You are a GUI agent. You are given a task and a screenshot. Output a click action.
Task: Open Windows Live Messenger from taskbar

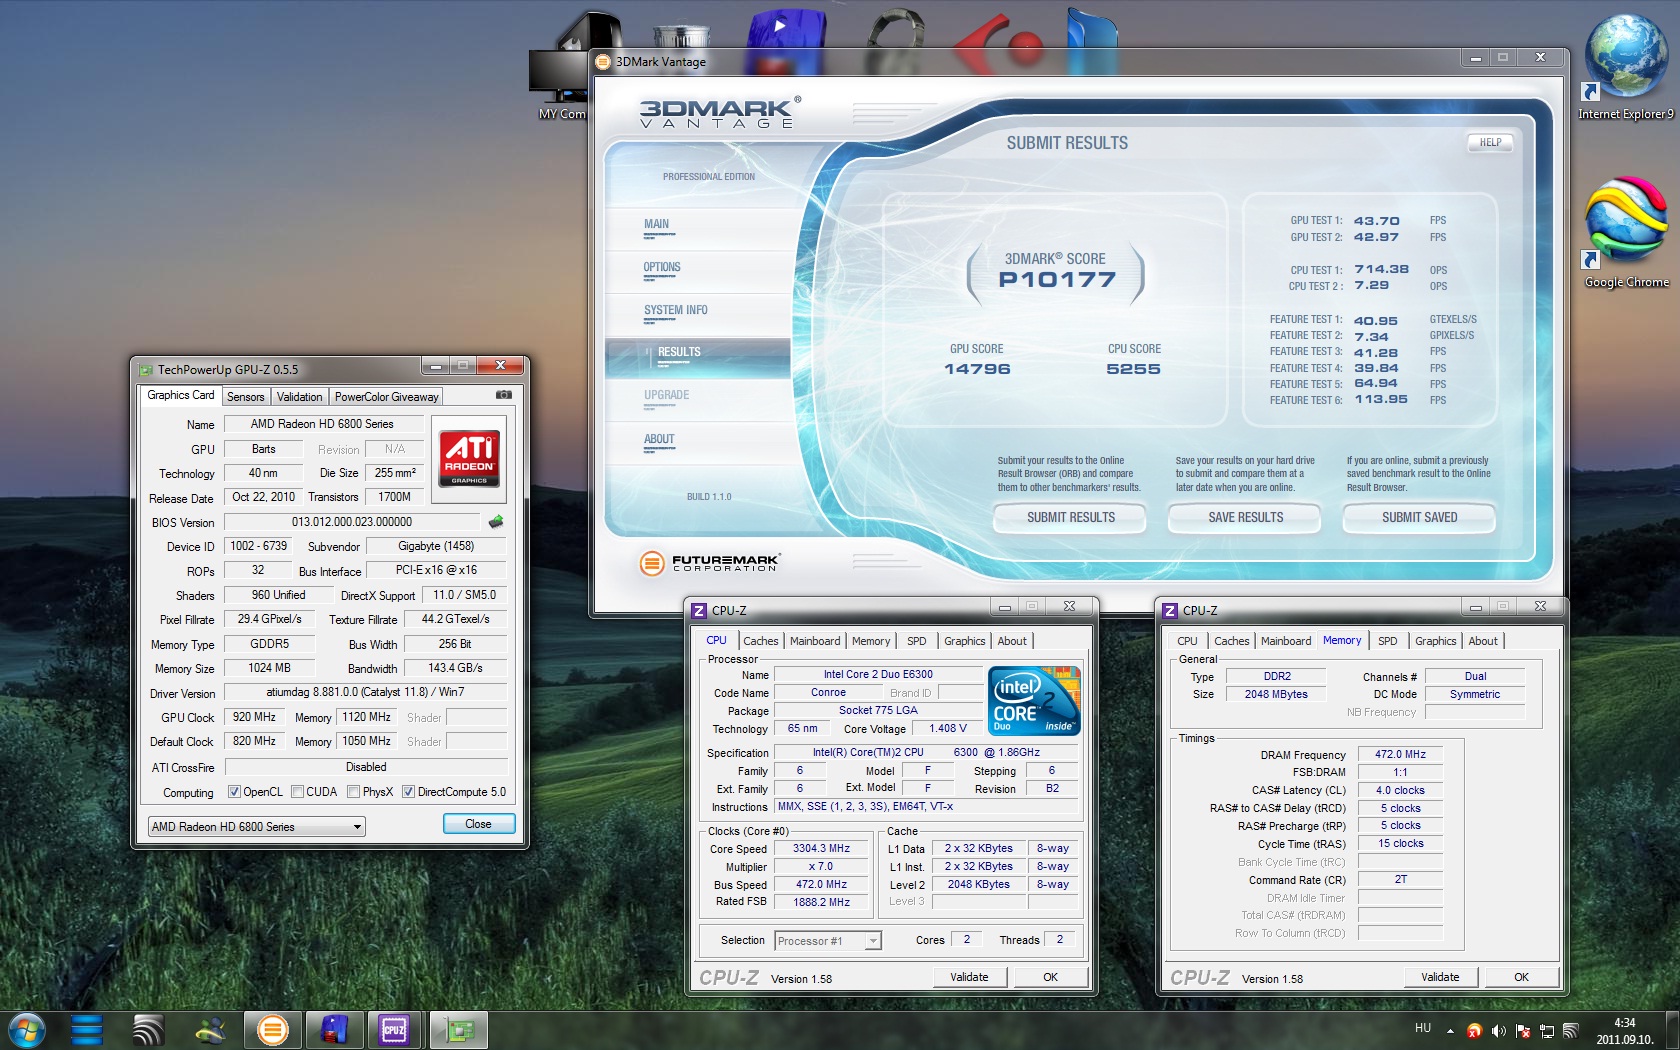(x=211, y=1029)
